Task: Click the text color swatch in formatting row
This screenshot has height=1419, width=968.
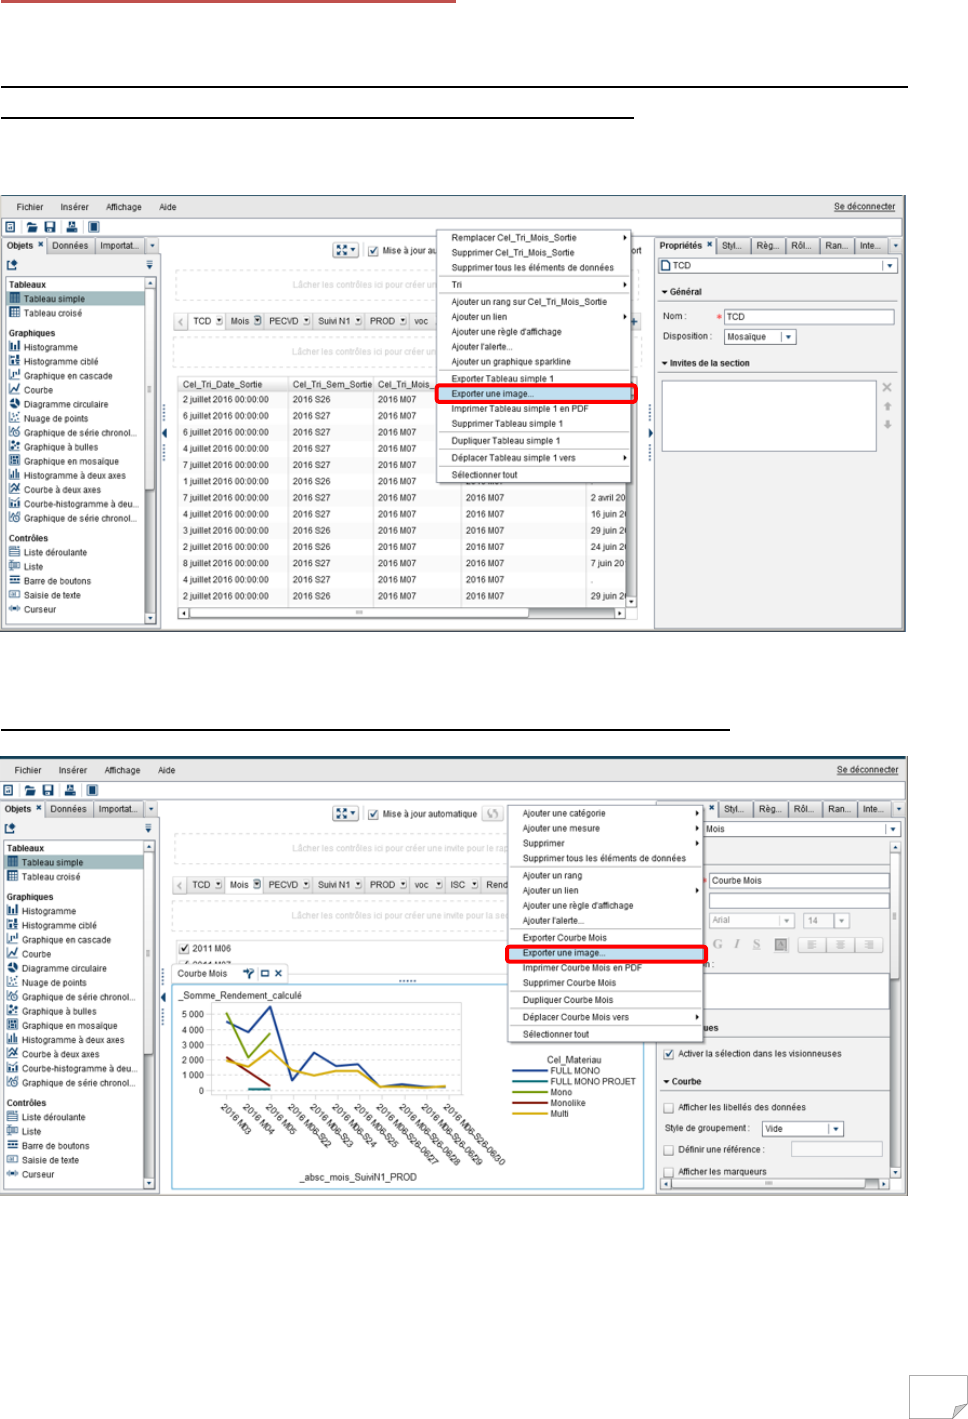Action: (x=781, y=944)
